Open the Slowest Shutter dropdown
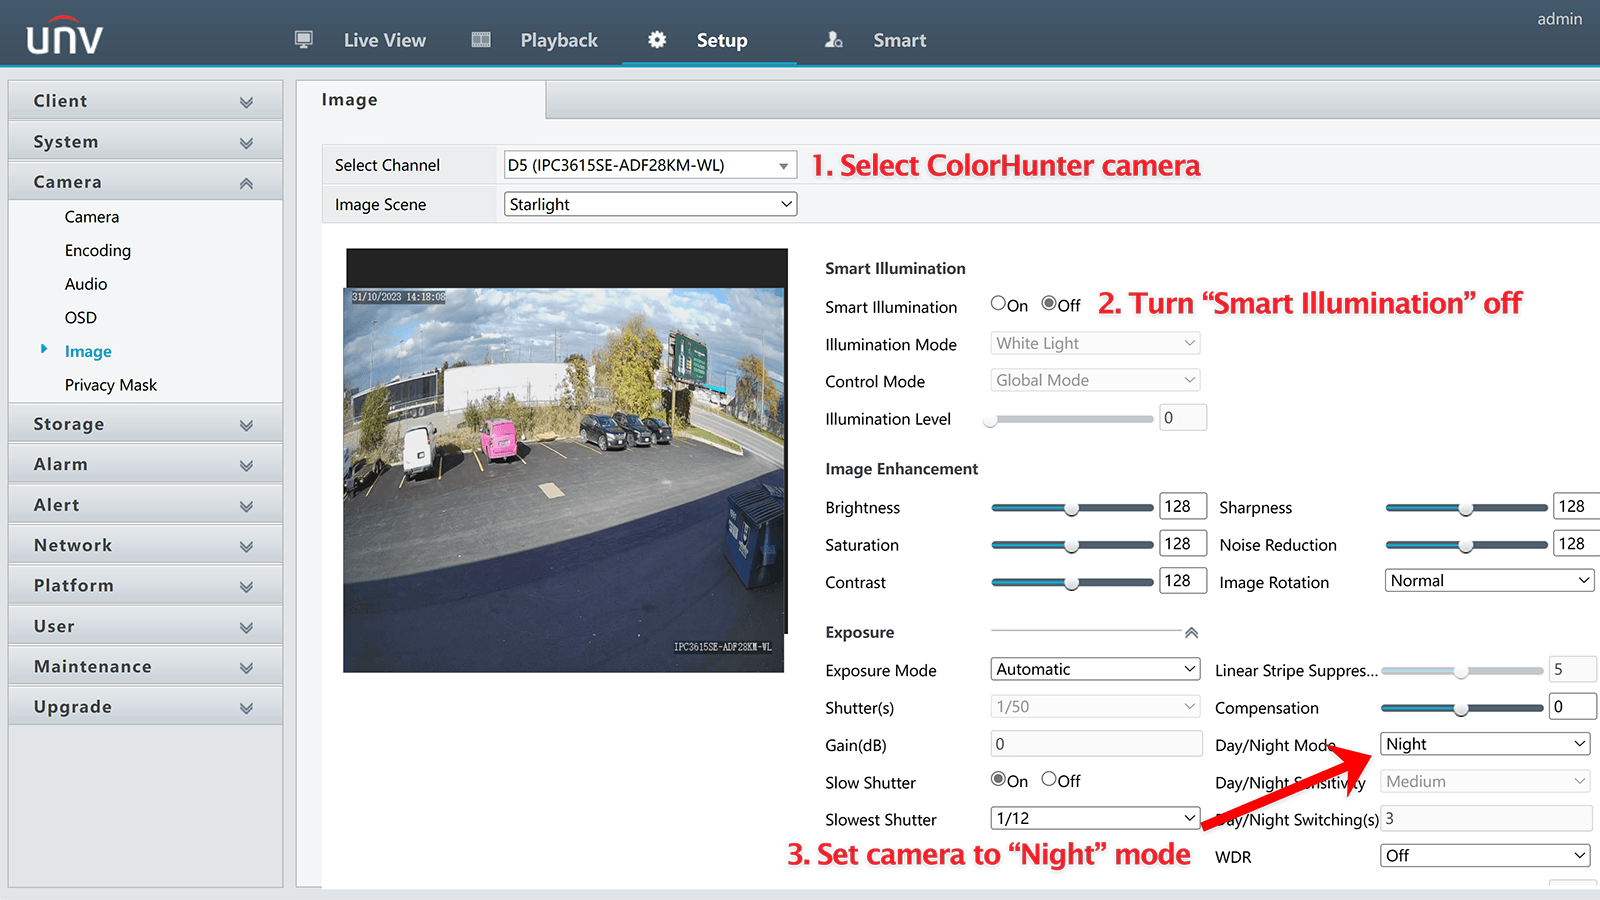The height and width of the screenshot is (900, 1600). click(1095, 818)
